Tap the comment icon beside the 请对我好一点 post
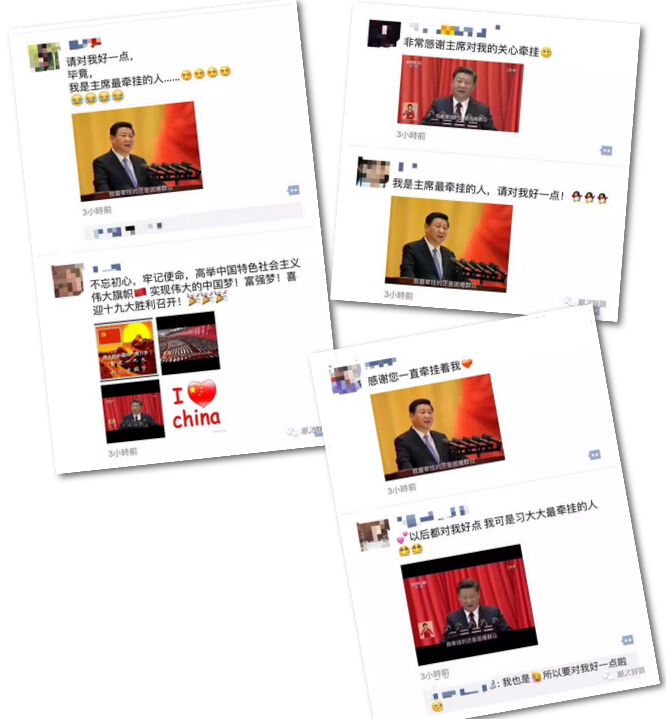The image size is (667, 719). pos(293,190)
